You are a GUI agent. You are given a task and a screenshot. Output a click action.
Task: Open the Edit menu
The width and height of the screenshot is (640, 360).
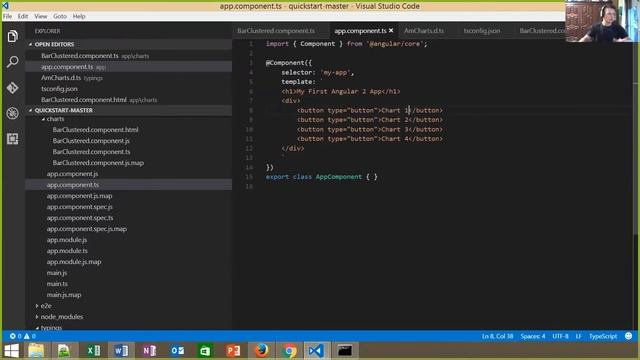[23, 16]
